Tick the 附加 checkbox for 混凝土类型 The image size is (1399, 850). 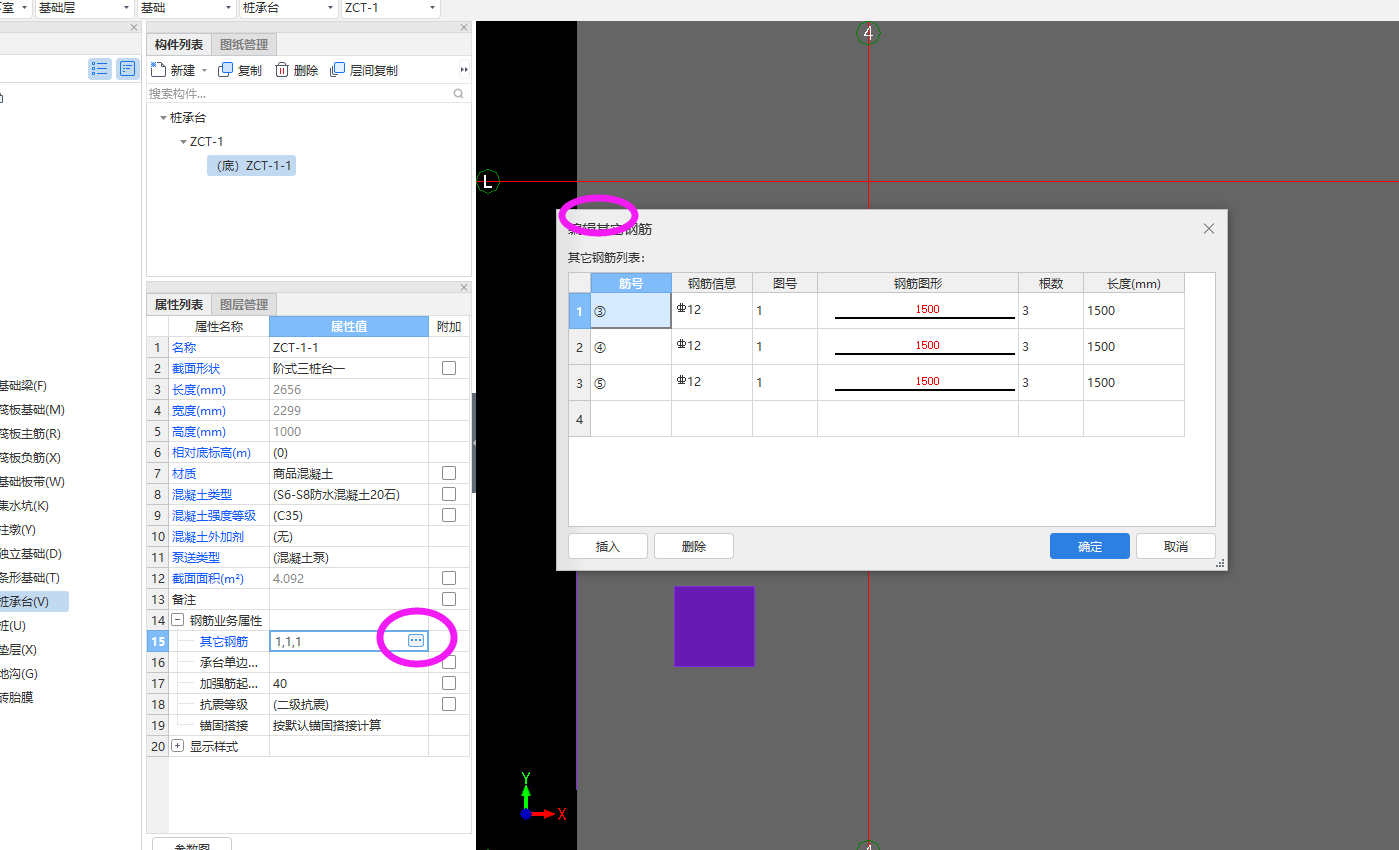[x=449, y=494]
